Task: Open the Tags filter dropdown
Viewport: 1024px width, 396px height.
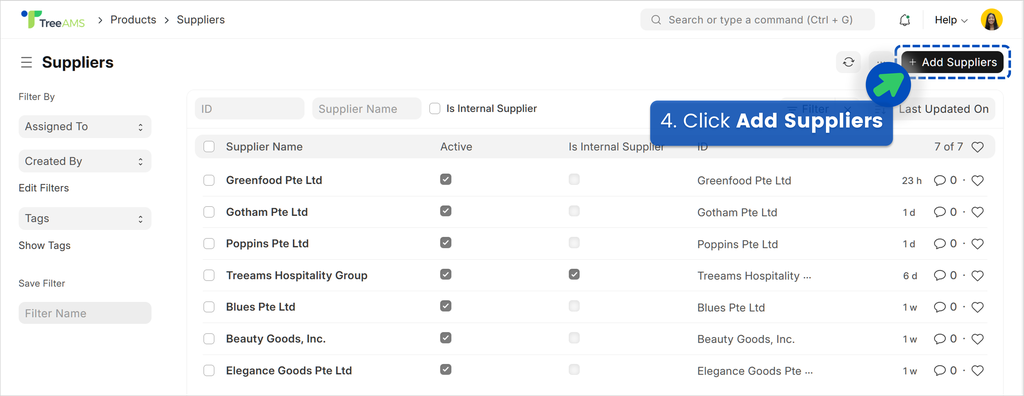Action: pos(85,218)
